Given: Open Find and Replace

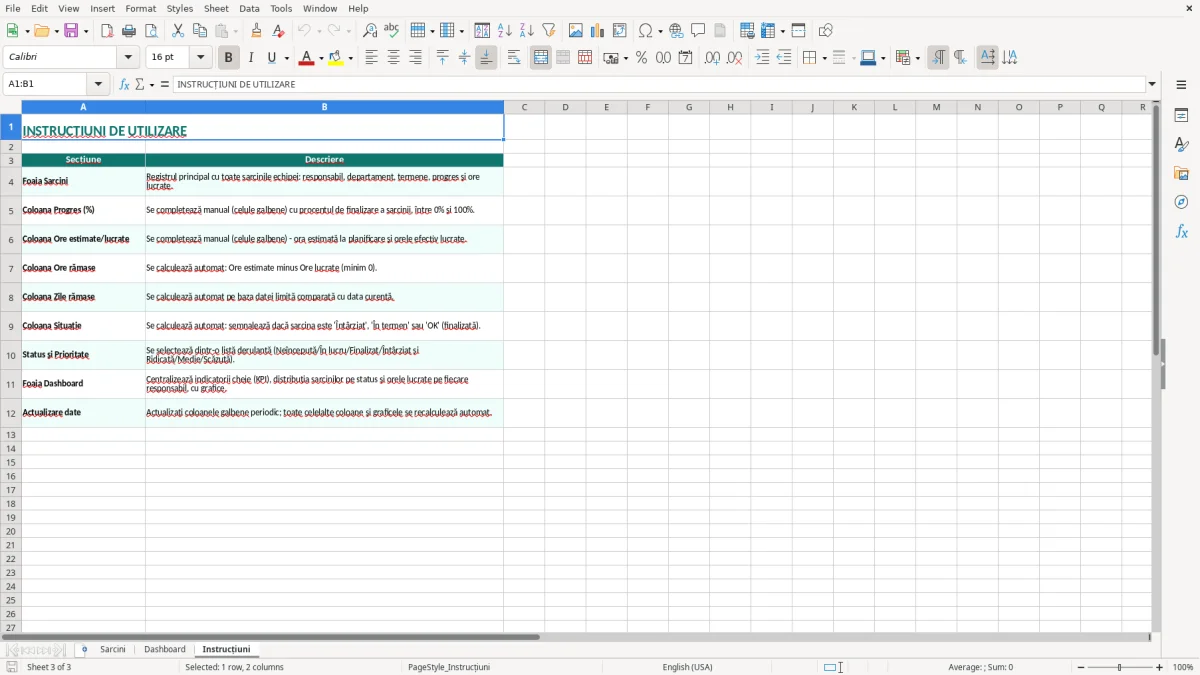Looking at the screenshot, I should pos(370,31).
